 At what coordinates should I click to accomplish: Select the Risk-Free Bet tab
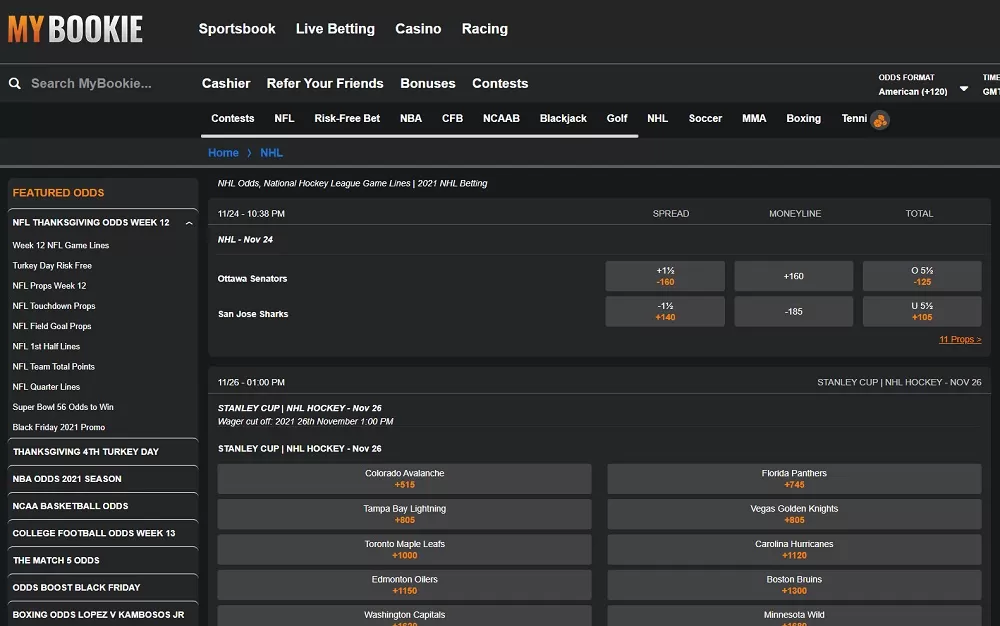tap(347, 119)
